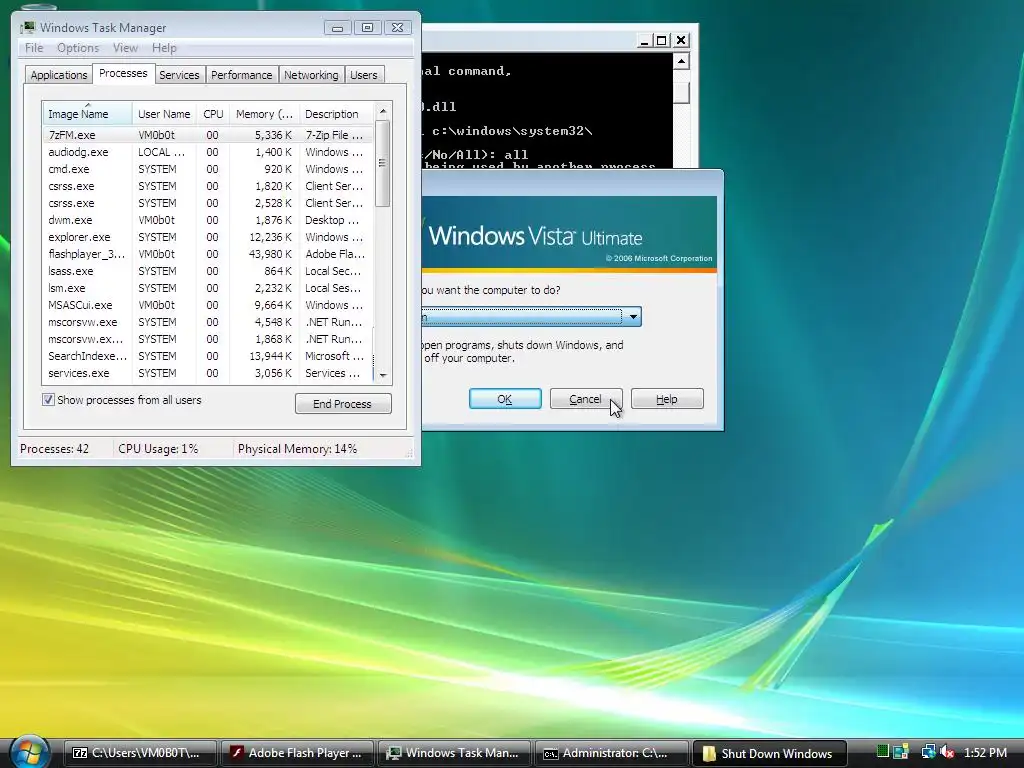
Task: Click Help in the shutdown dialog
Action: (x=667, y=398)
